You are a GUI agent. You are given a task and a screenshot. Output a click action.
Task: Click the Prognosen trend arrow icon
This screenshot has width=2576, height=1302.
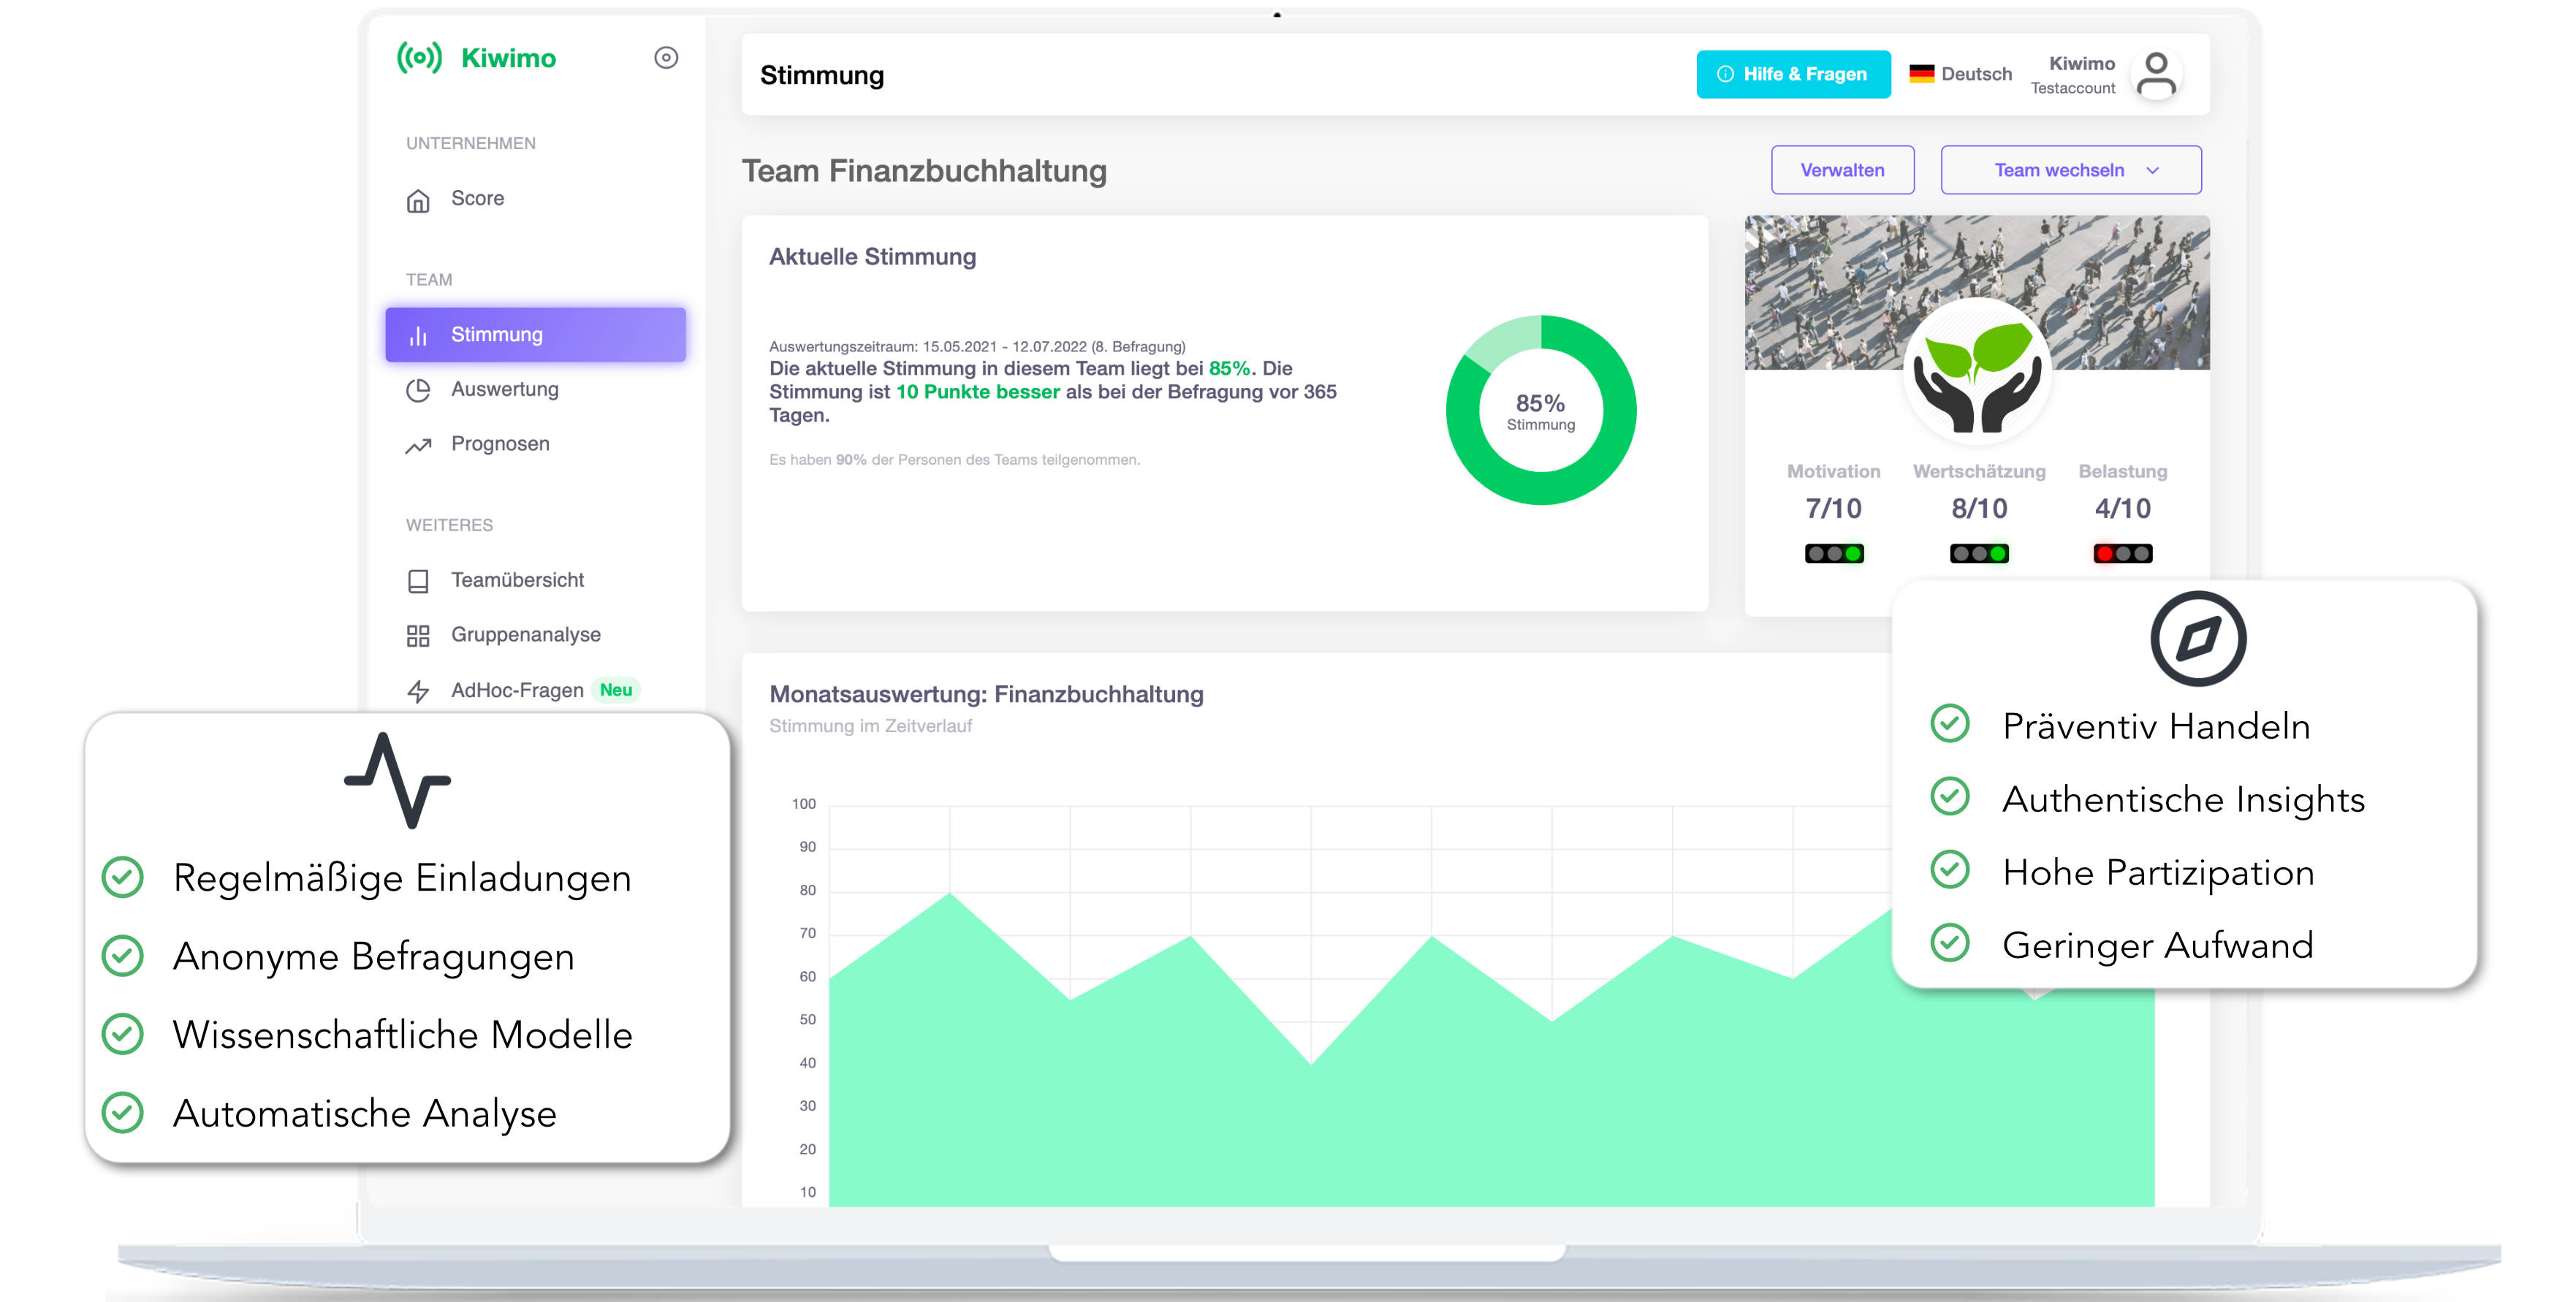tap(418, 445)
